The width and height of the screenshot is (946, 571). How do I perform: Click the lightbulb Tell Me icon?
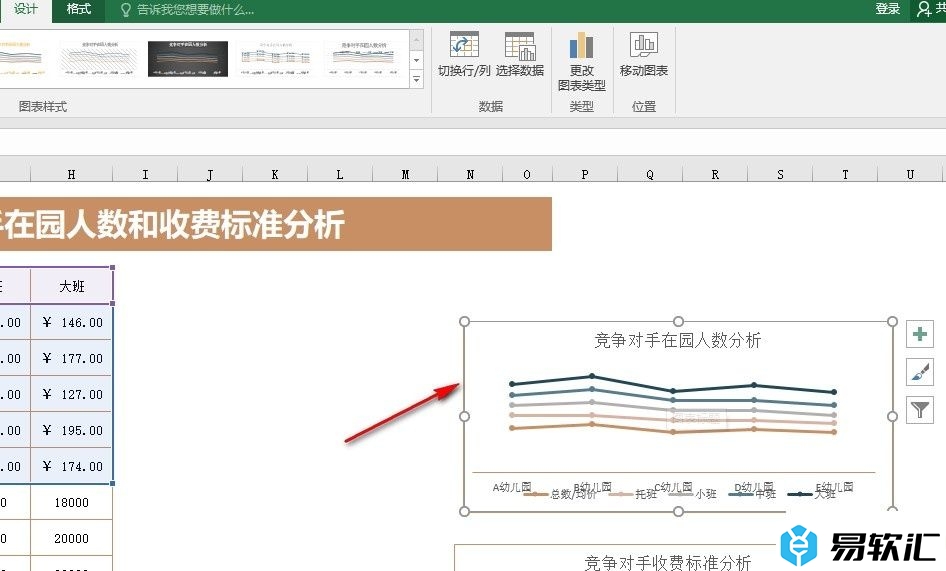(125, 10)
